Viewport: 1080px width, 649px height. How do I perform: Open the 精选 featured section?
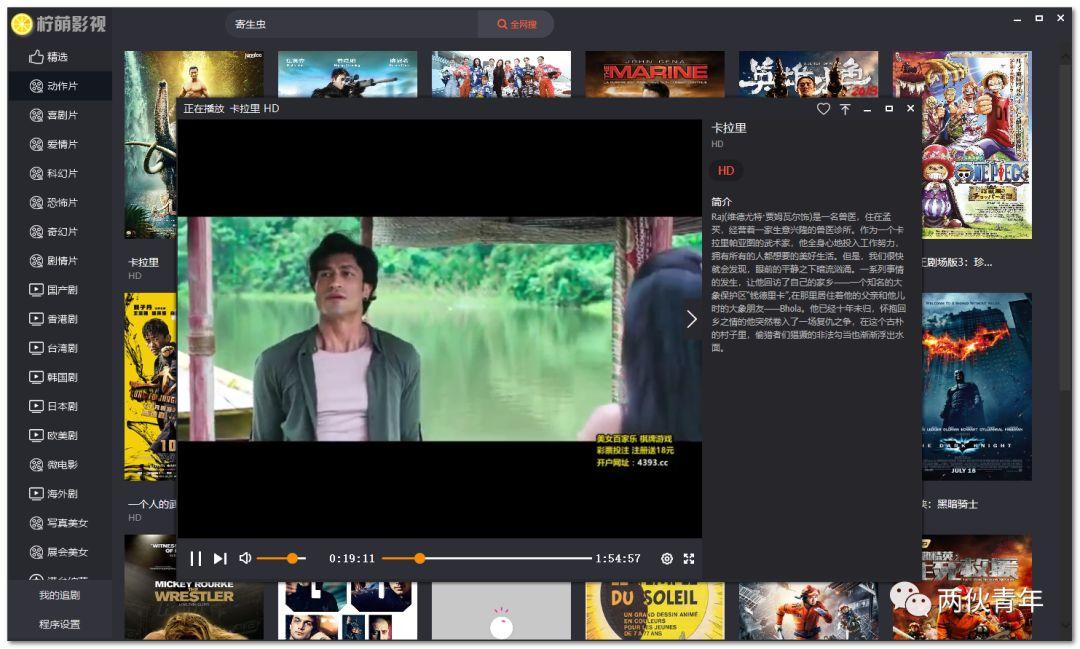point(59,56)
